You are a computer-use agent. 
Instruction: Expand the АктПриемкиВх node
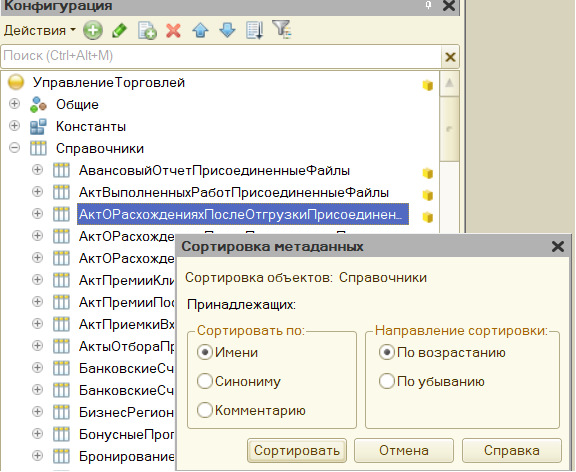point(37,324)
